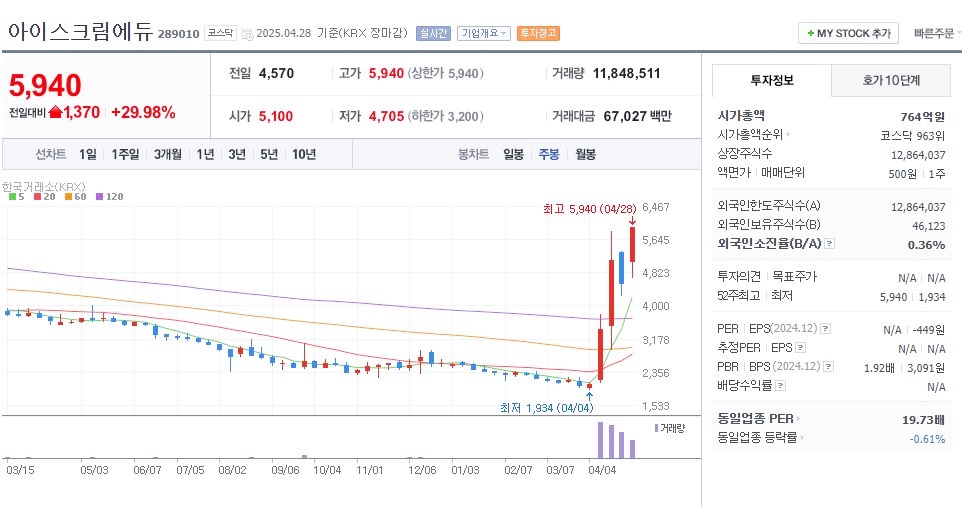Click the + MY STOCK 추가 button

click(849, 33)
